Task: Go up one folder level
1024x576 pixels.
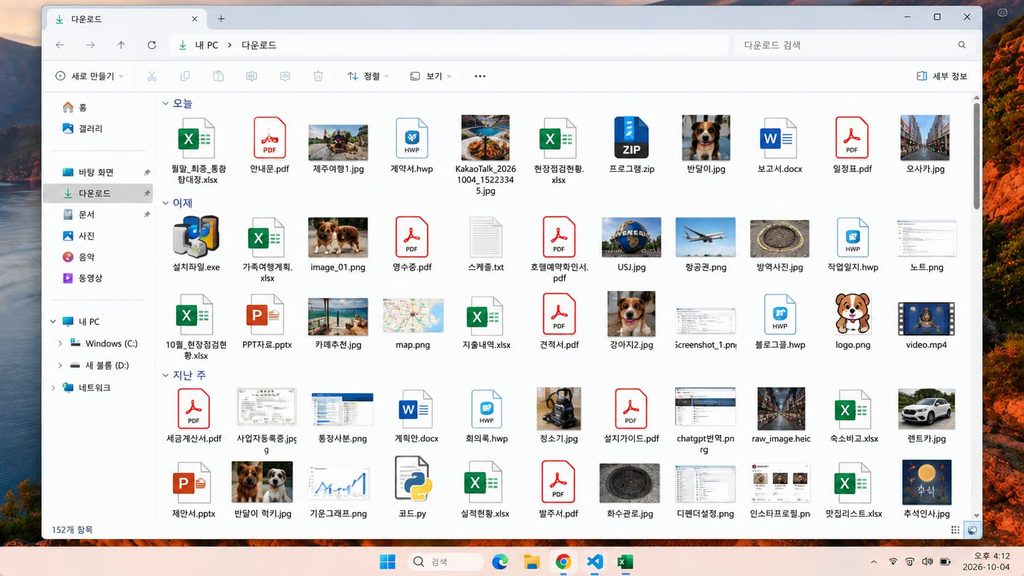Action: (x=121, y=45)
